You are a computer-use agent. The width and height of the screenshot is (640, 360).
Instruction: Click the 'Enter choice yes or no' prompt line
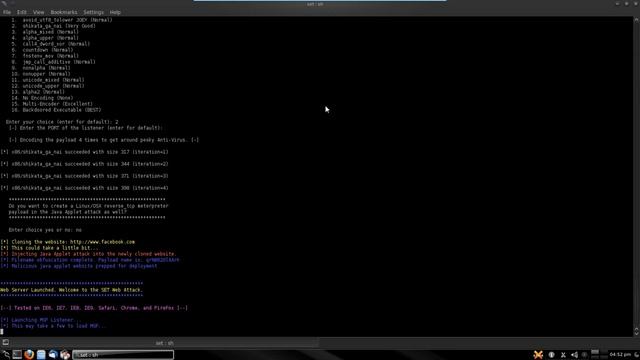click(x=45, y=230)
